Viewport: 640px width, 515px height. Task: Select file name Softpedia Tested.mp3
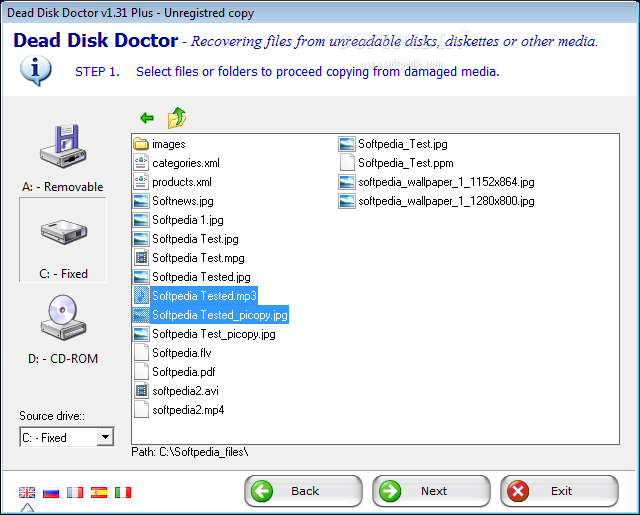tap(204, 296)
